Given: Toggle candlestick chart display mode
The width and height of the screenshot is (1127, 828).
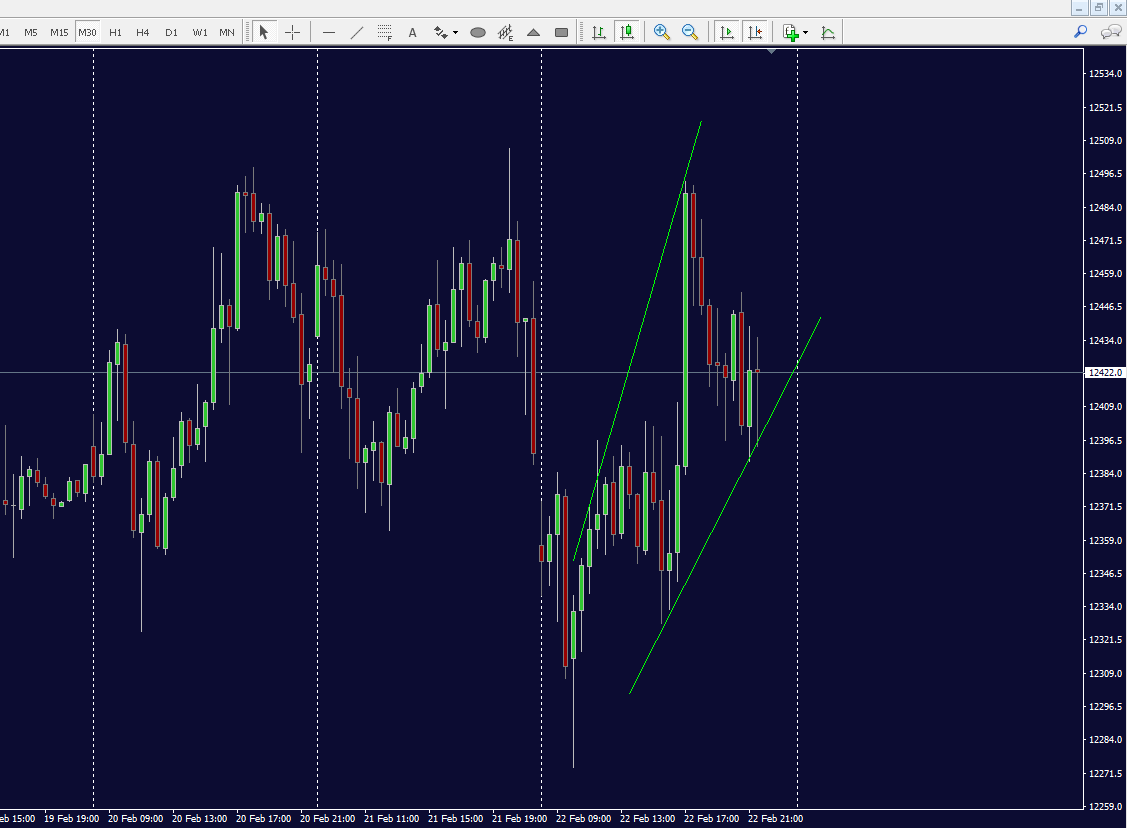Looking at the screenshot, I should coord(627,32).
